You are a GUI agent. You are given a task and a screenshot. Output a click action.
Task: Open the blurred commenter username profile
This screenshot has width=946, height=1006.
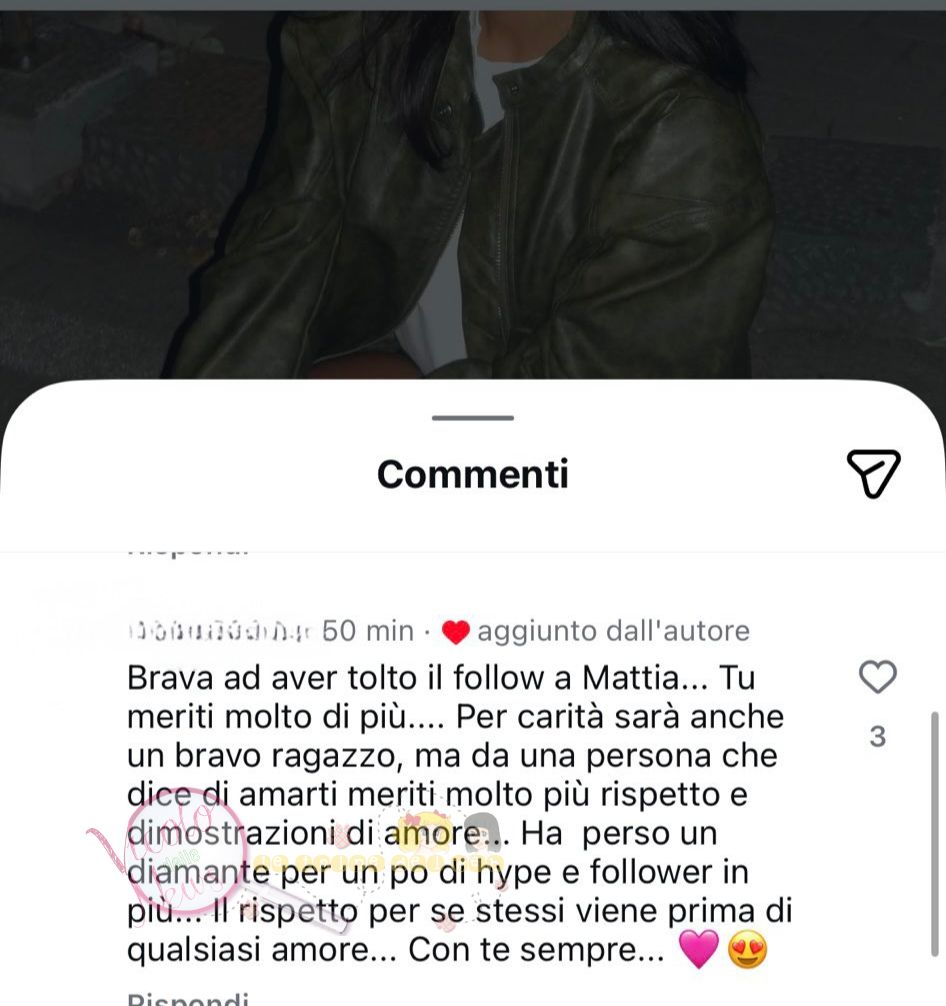[219, 631]
